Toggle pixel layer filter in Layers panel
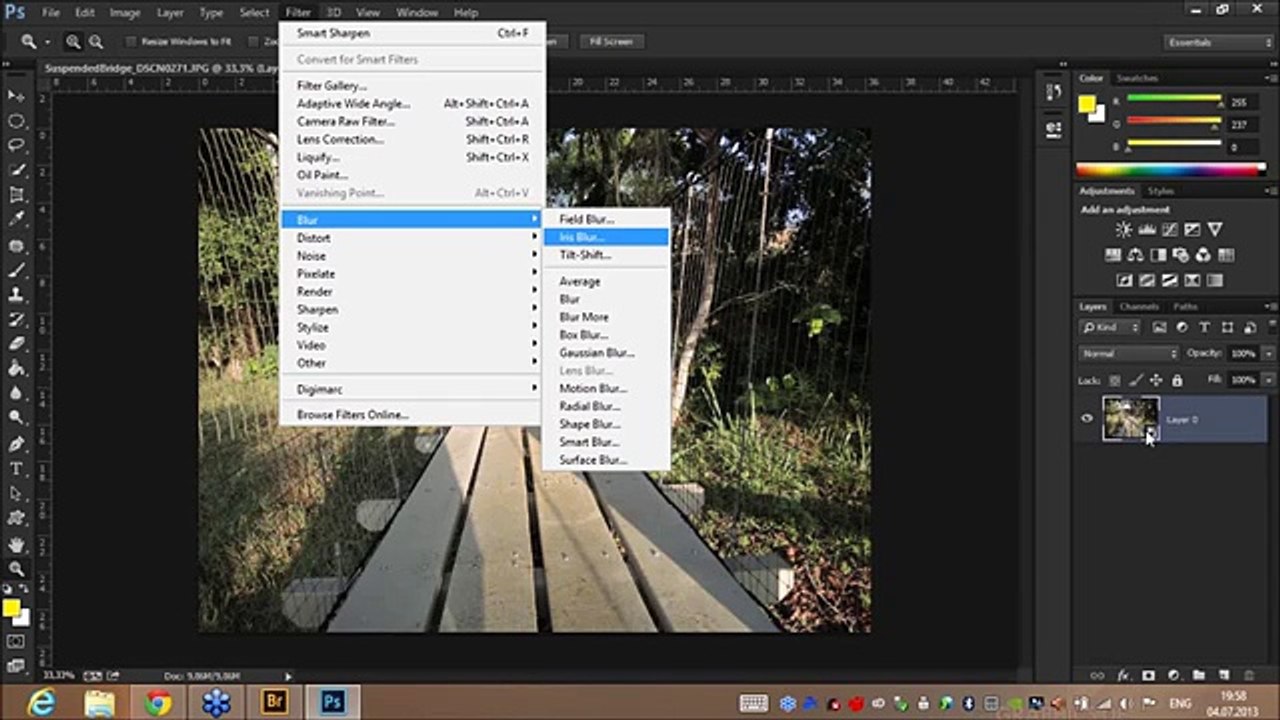The width and height of the screenshot is (1280, 720). click(1160, 327)
